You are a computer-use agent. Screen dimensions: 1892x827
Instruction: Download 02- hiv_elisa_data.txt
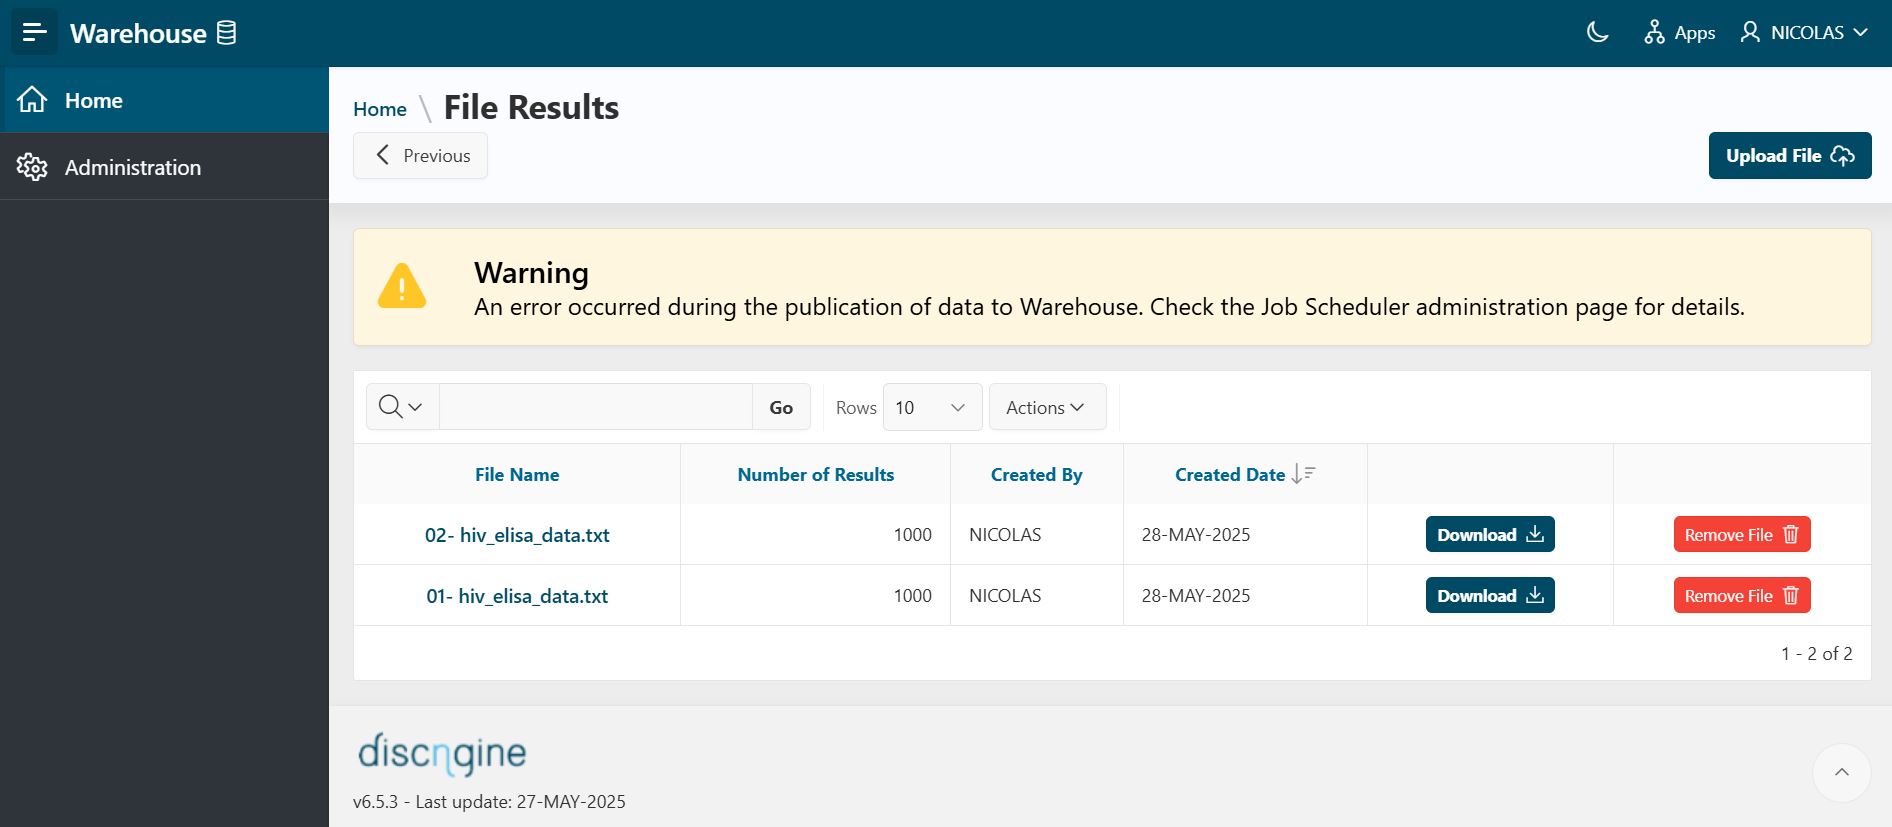click(1490, 534)
